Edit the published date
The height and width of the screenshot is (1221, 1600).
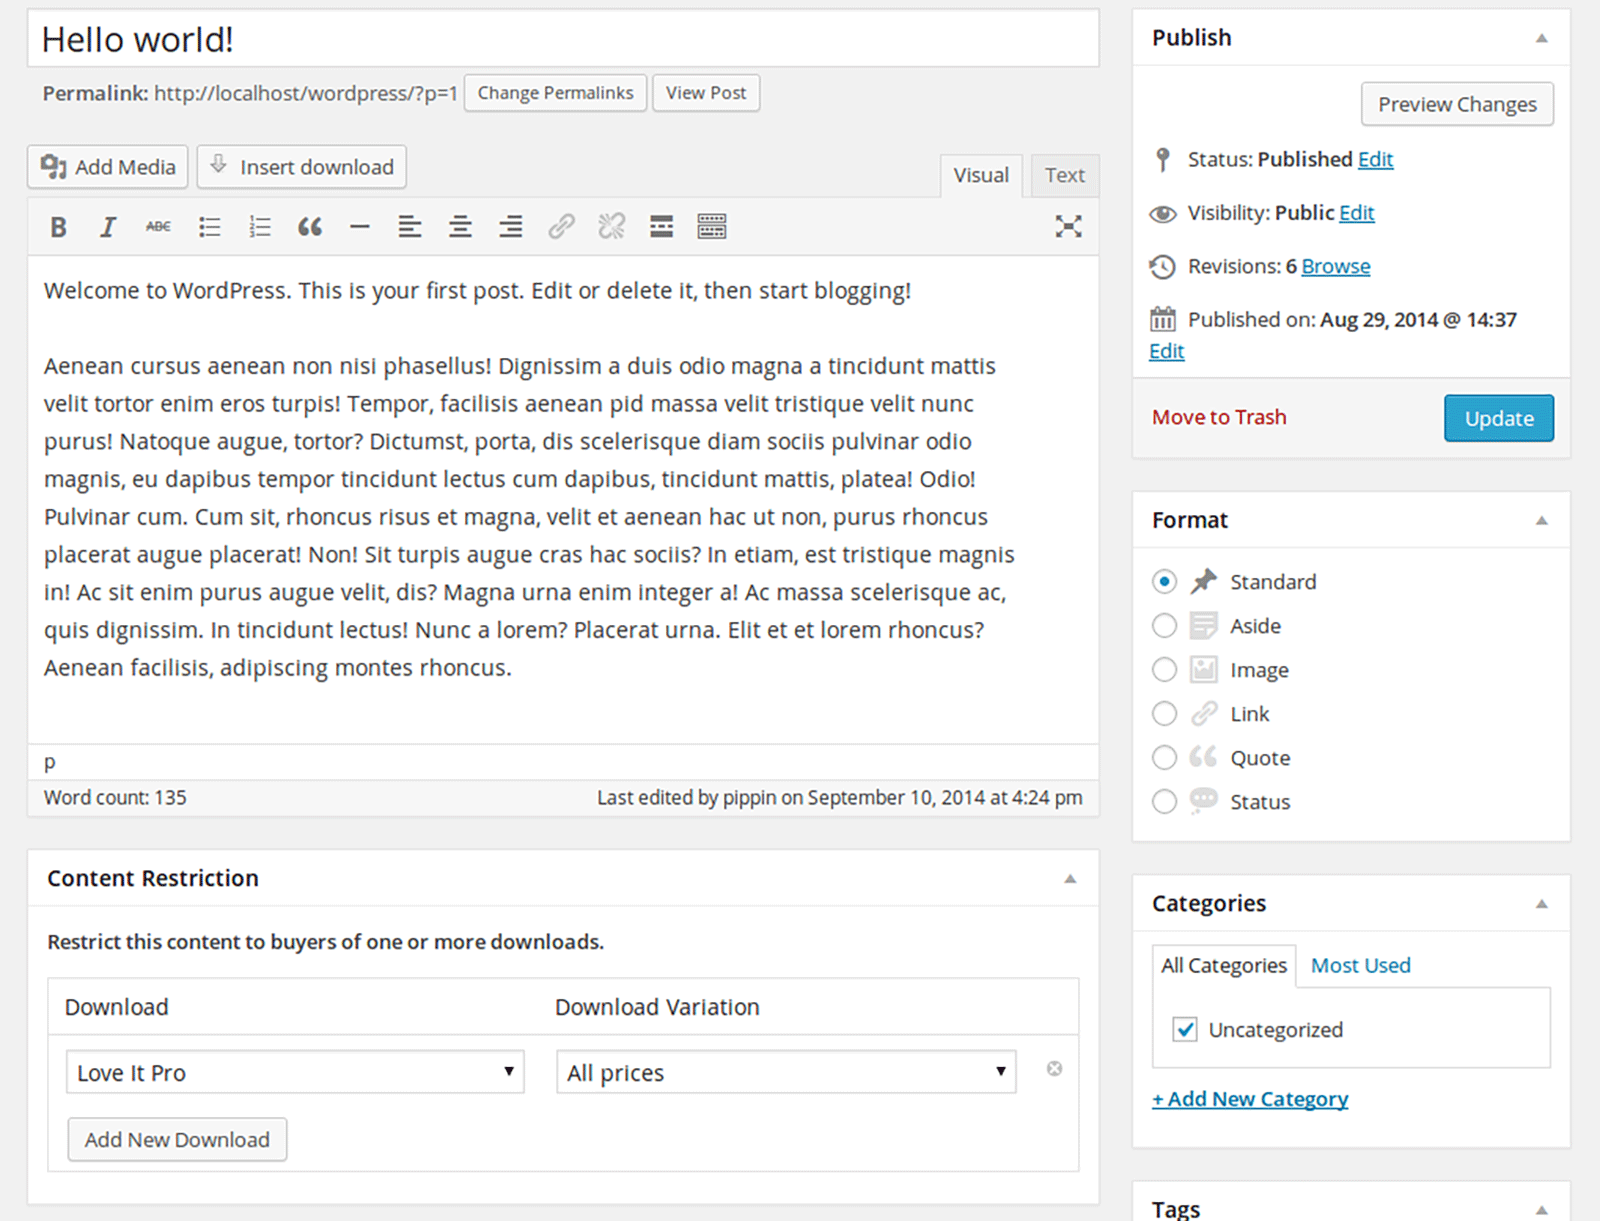click(1167, 351)
